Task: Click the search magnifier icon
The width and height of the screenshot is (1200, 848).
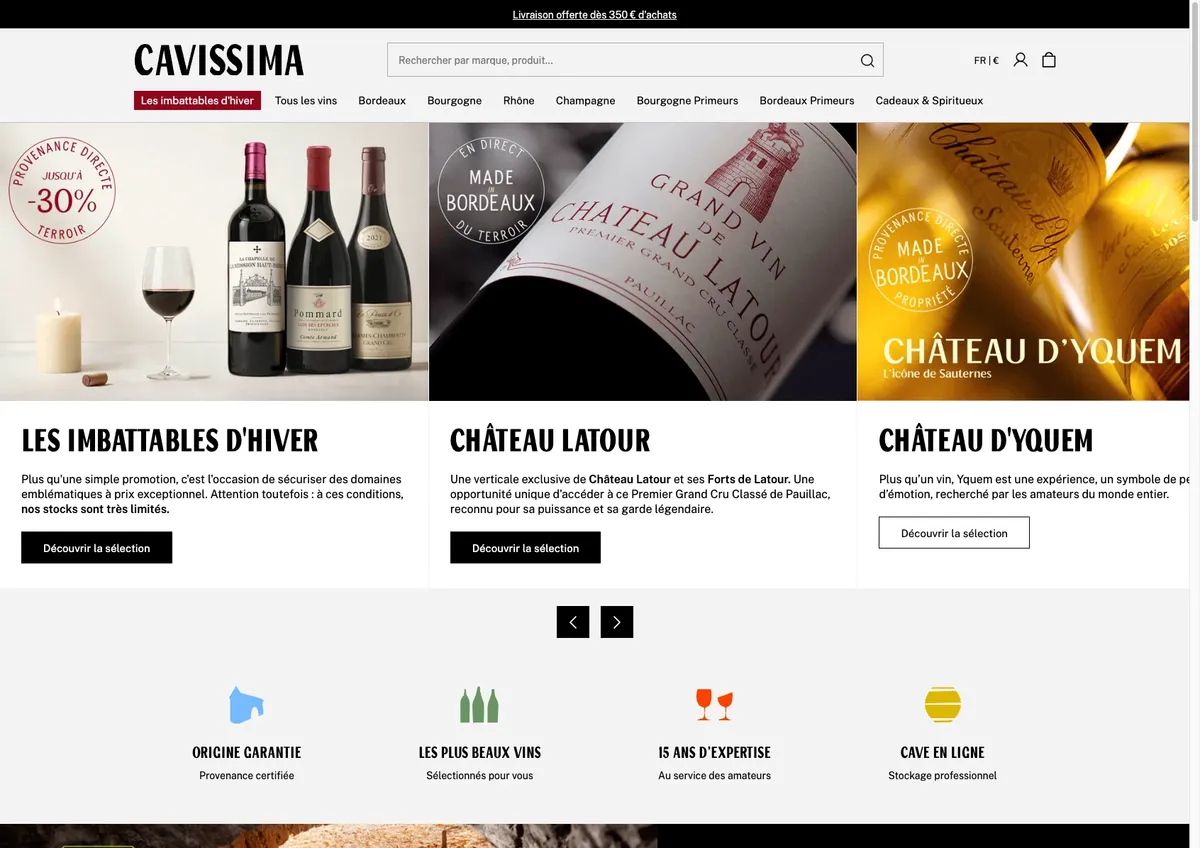Action: pyautogui.click(x=867, y=60)
